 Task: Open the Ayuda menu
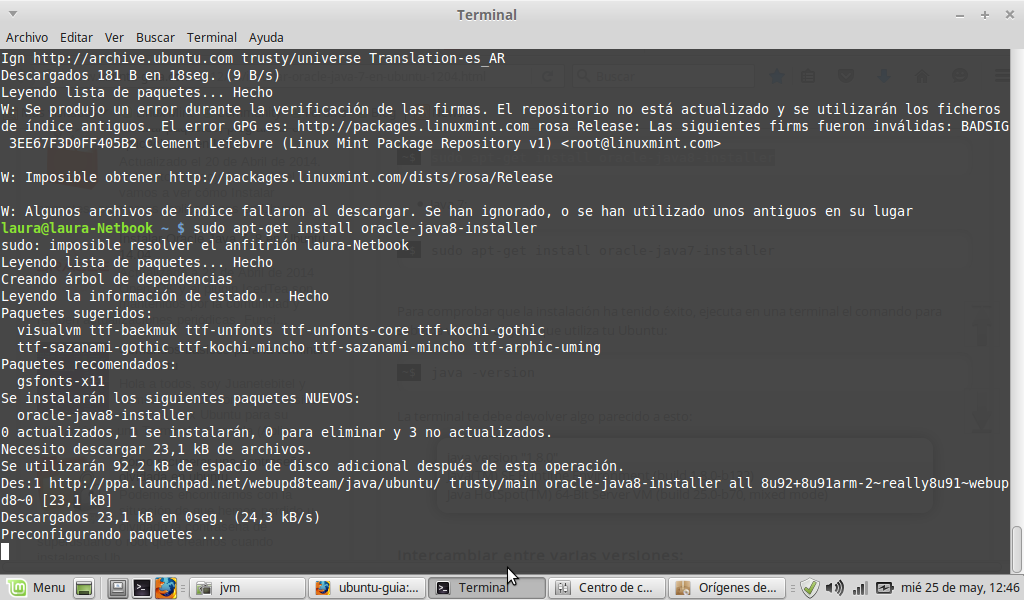click(266, 37)
